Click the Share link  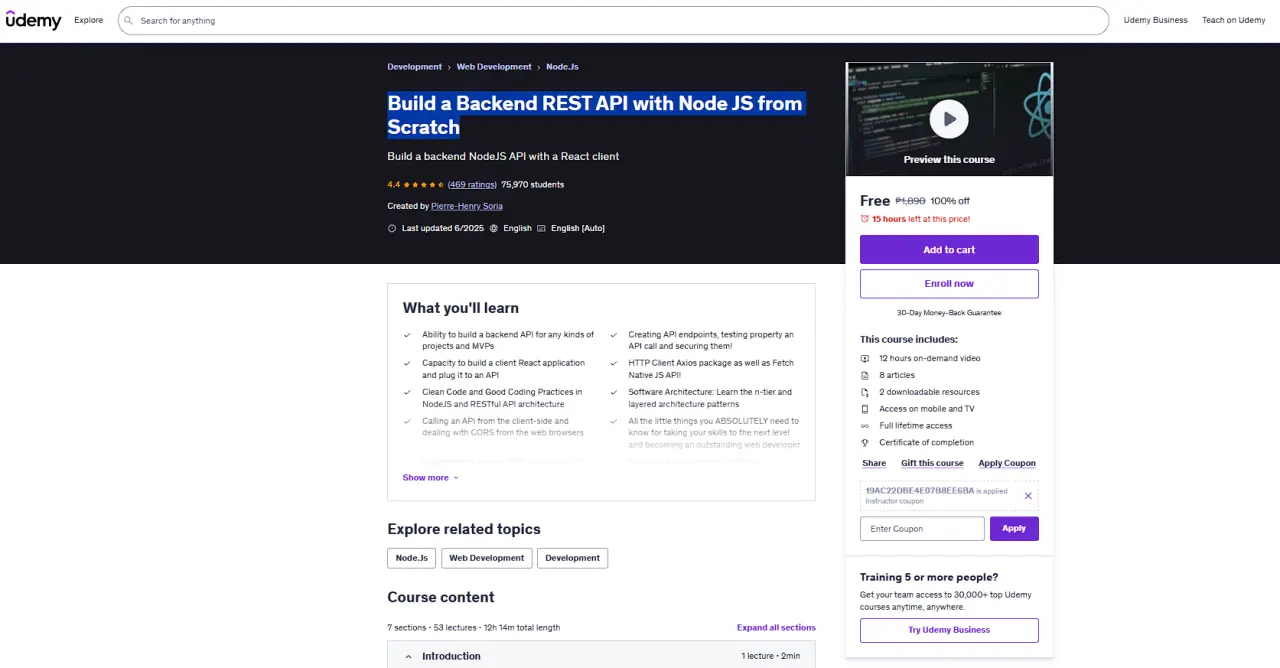[874, 464]
